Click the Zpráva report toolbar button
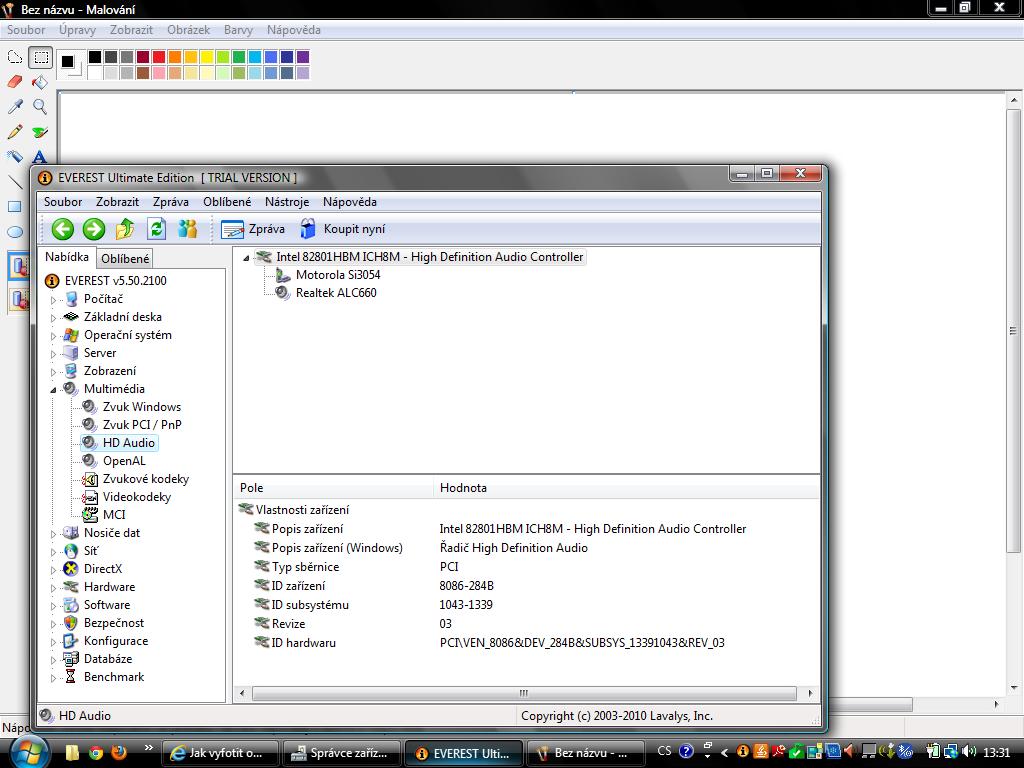Image resolution: width=1024 pixels, height=768 pixels. click(253, 229)
